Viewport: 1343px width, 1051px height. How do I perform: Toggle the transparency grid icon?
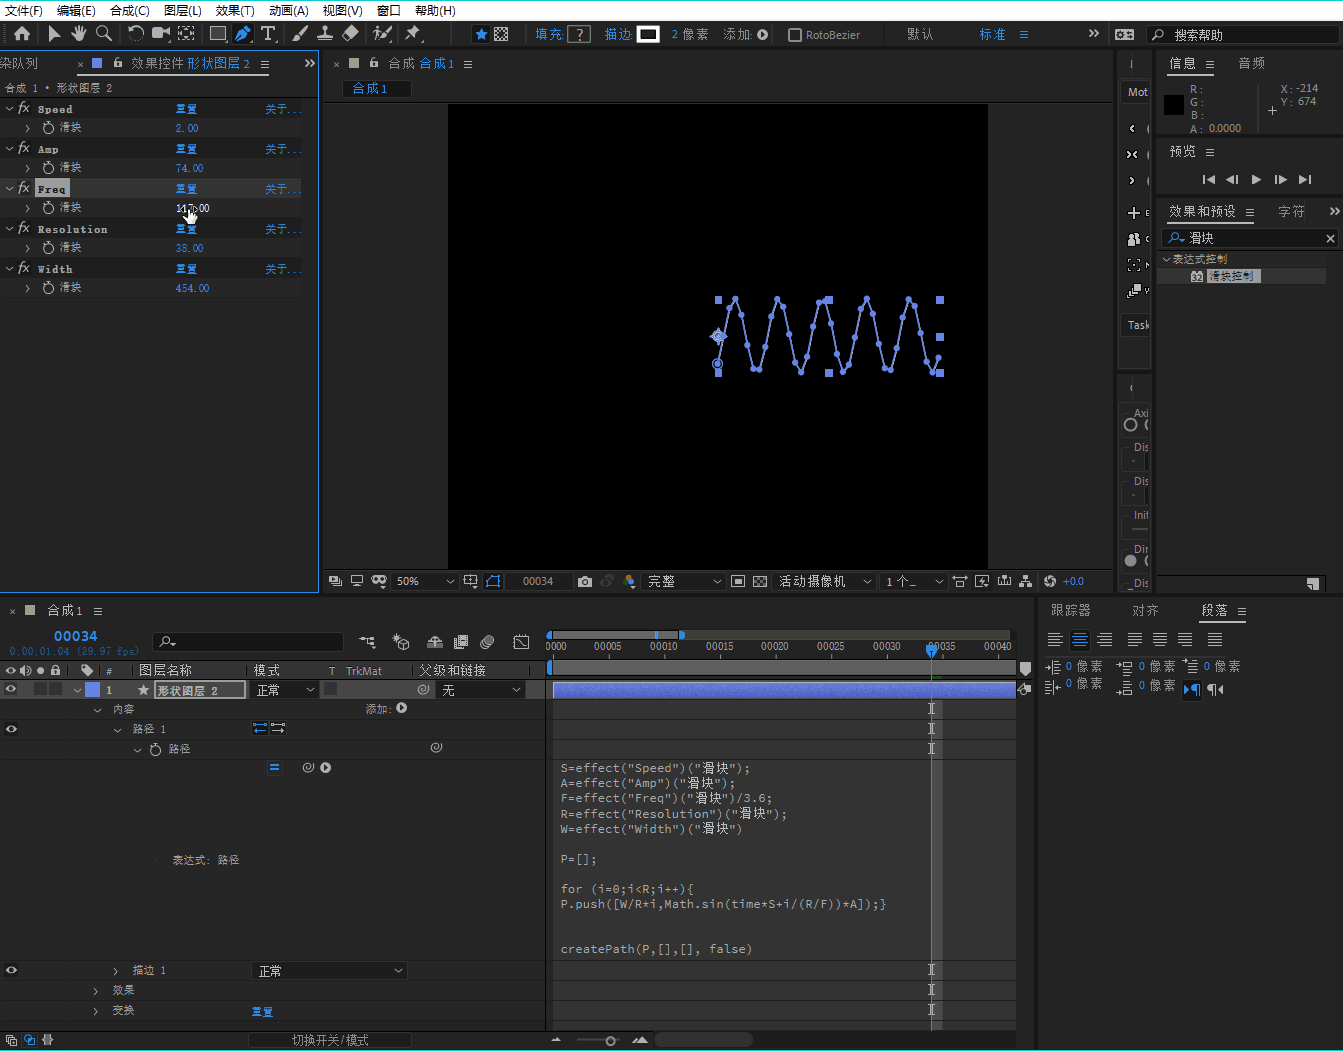pyautogui.click(x=760, y=581)
